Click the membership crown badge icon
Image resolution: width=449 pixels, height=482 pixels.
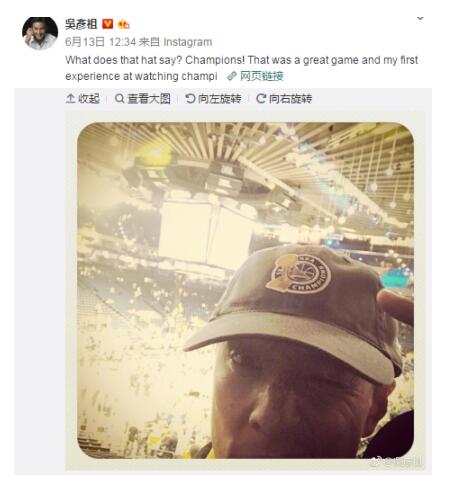click(x=123, y=24)
